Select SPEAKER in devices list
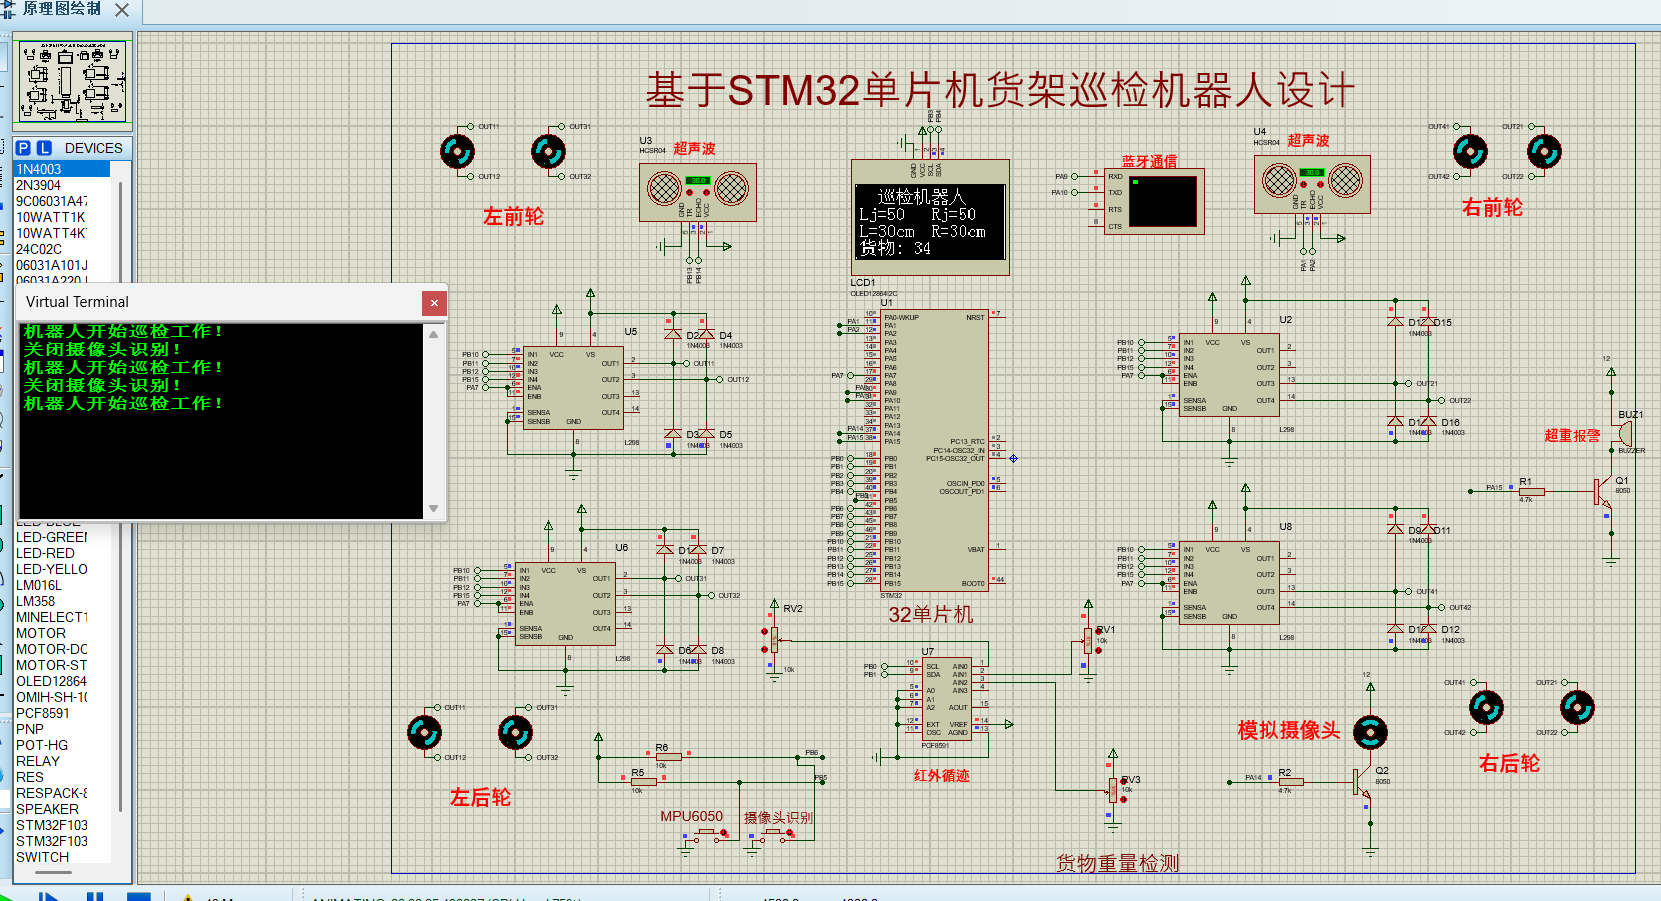This screenshot has height=901, width=1661. click(62, 809)
